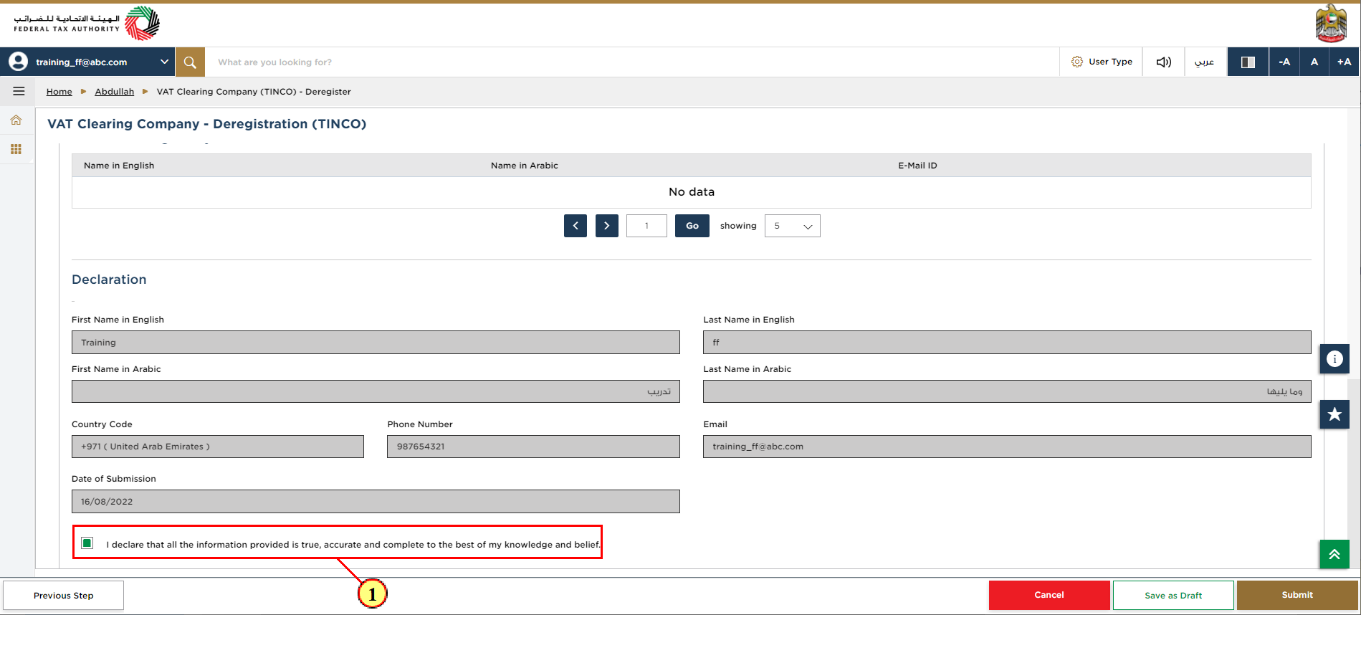Open the information panel icon
This screenshot has height=648, width=1361.
1334,358
